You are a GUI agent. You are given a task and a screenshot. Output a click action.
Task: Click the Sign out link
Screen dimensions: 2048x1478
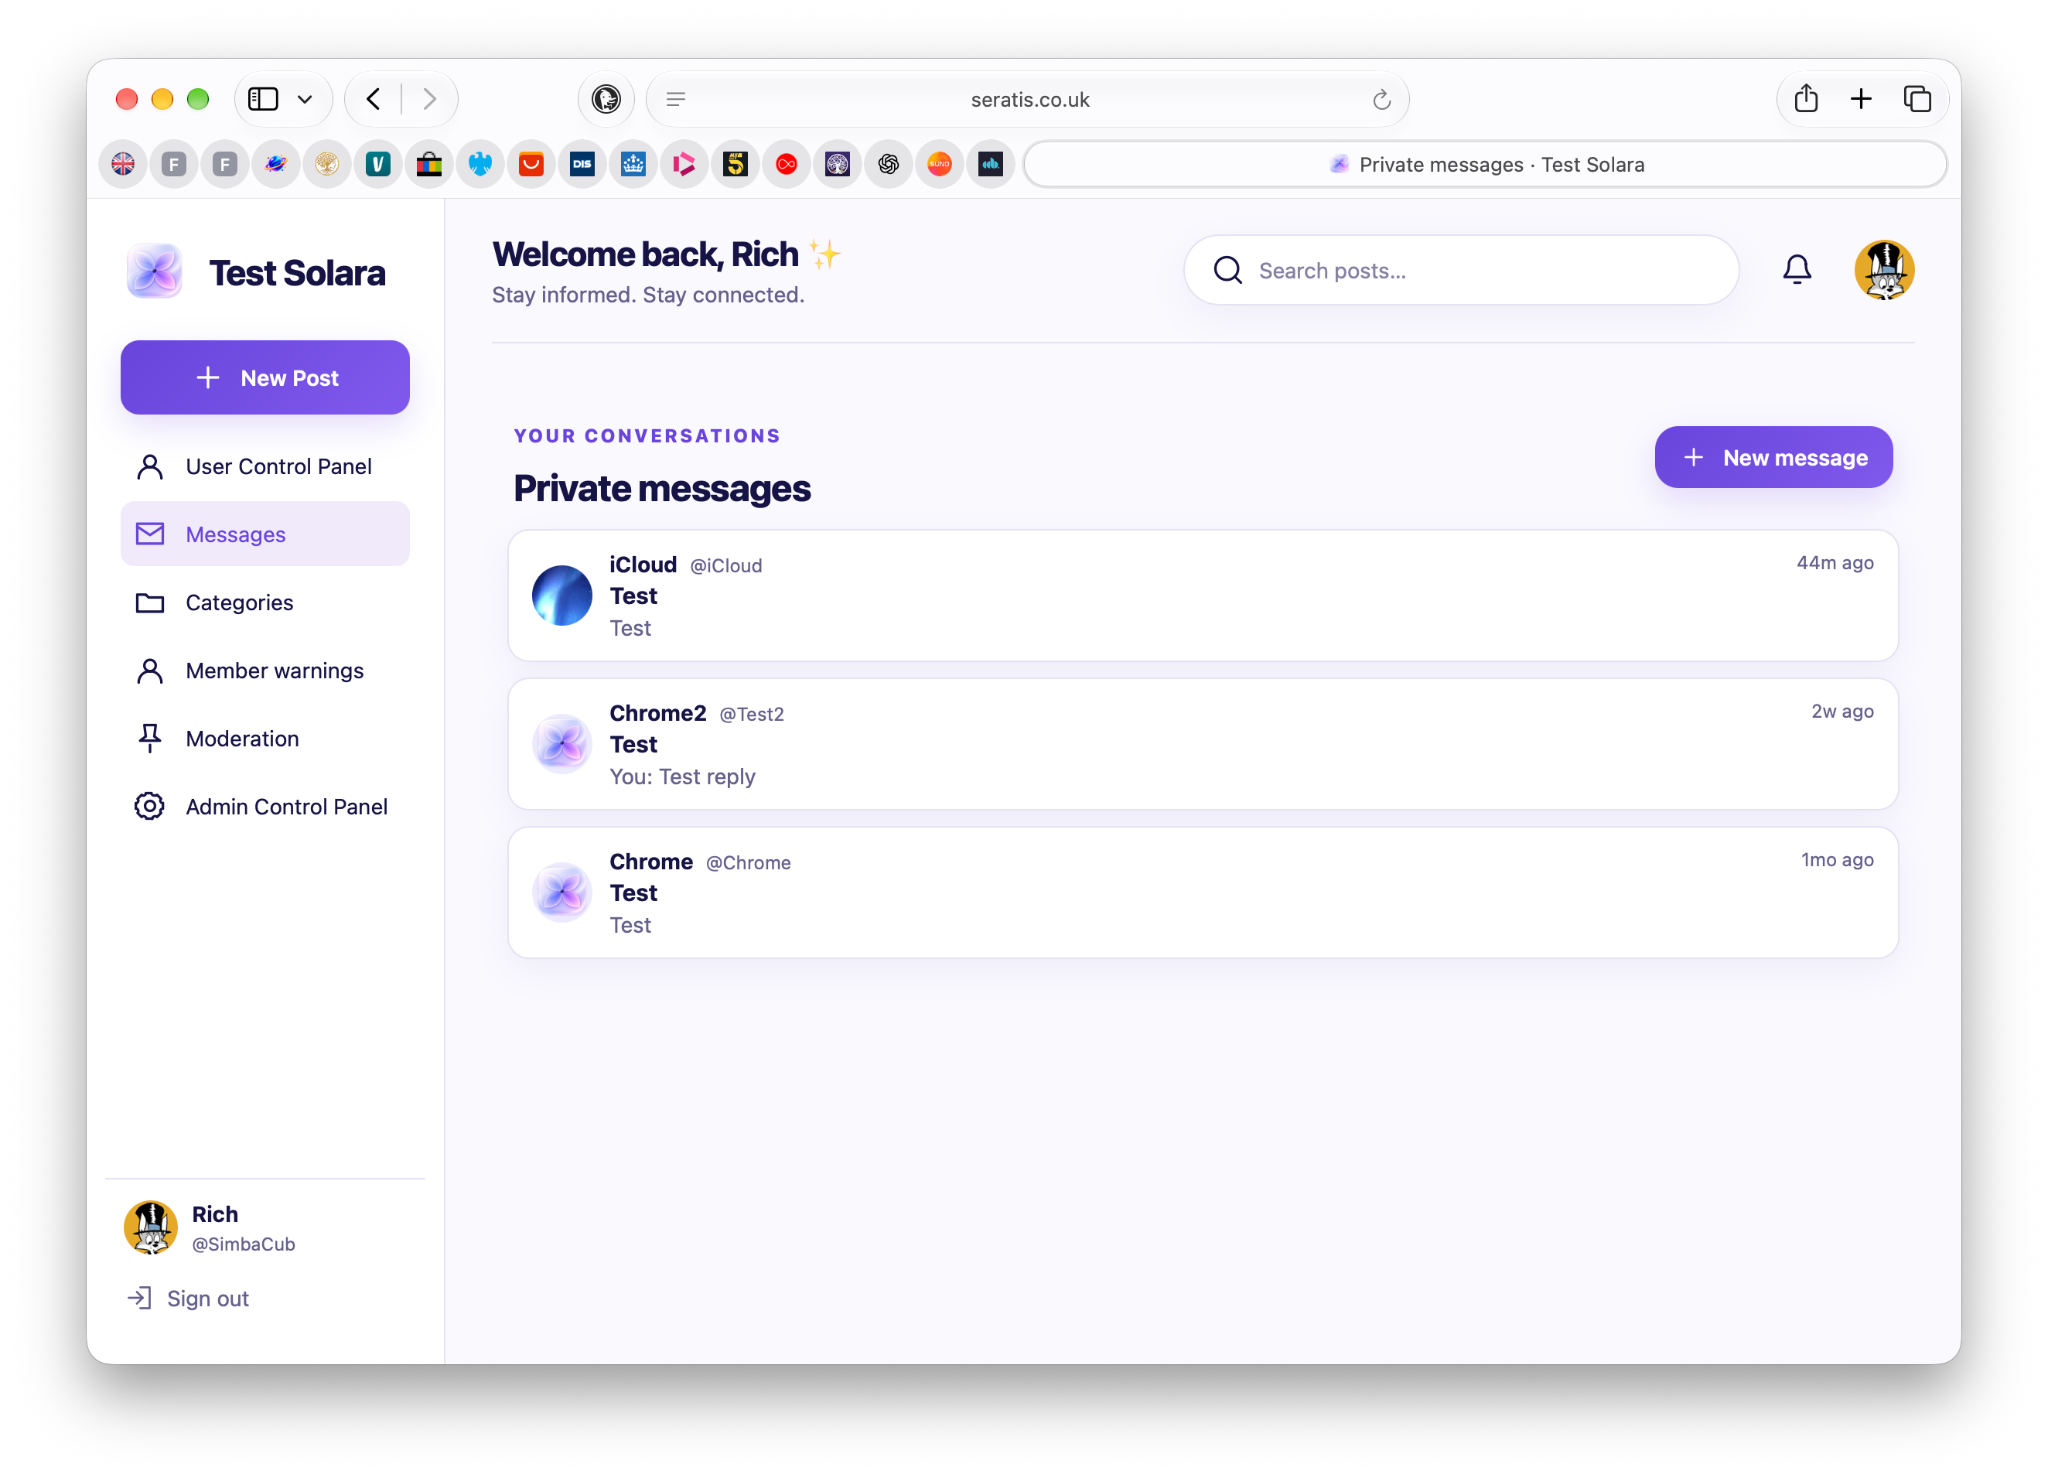[x=189, y=1298]
